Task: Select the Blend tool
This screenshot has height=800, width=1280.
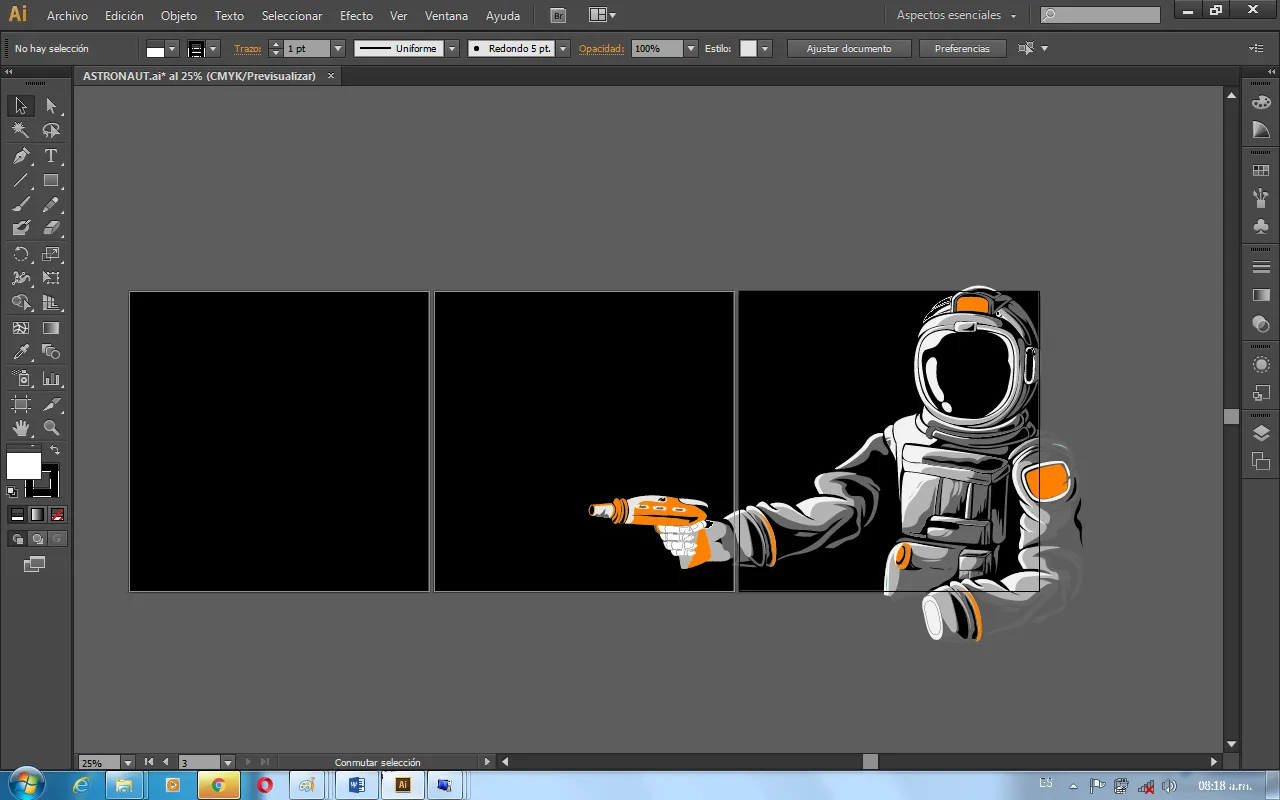Action: 51,352
